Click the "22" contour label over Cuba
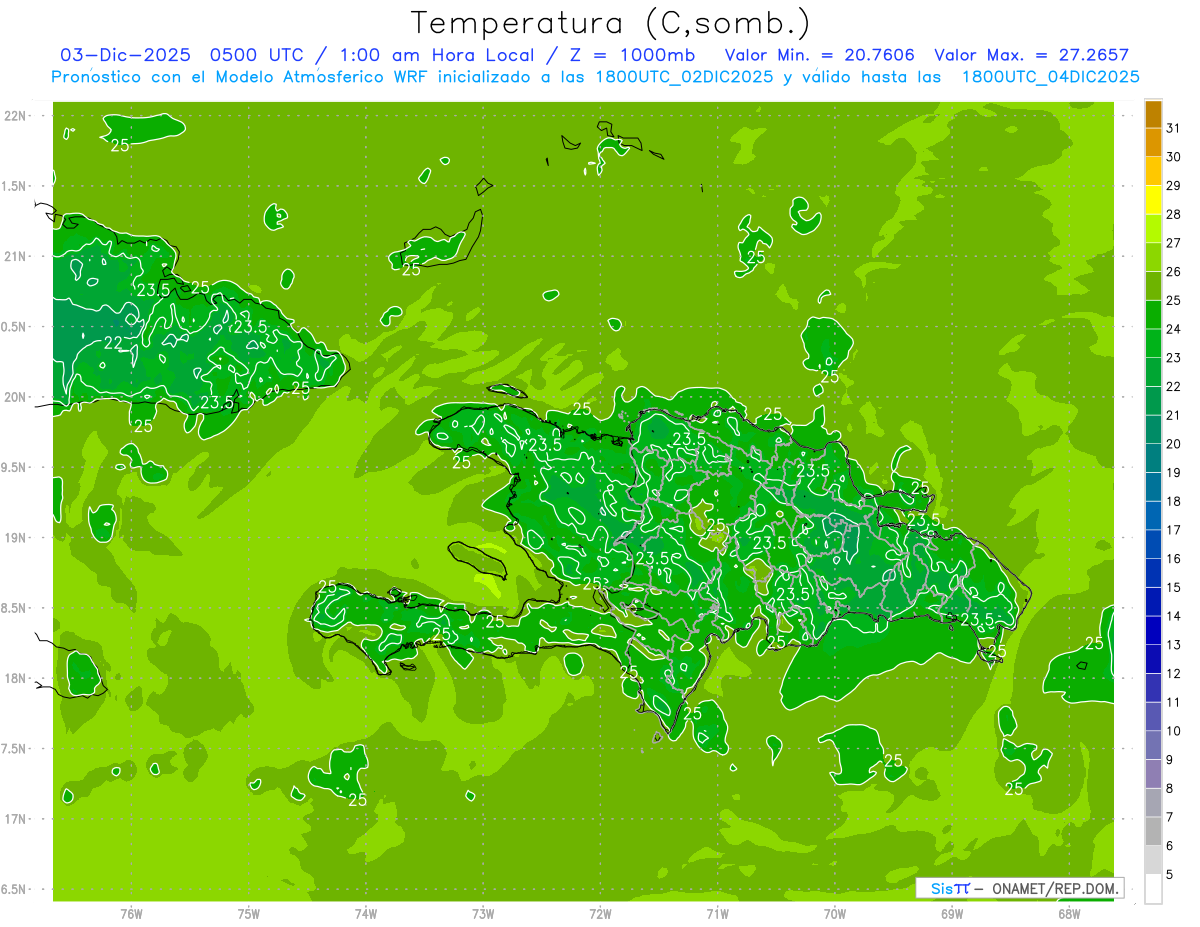 (x=113, y=344)
